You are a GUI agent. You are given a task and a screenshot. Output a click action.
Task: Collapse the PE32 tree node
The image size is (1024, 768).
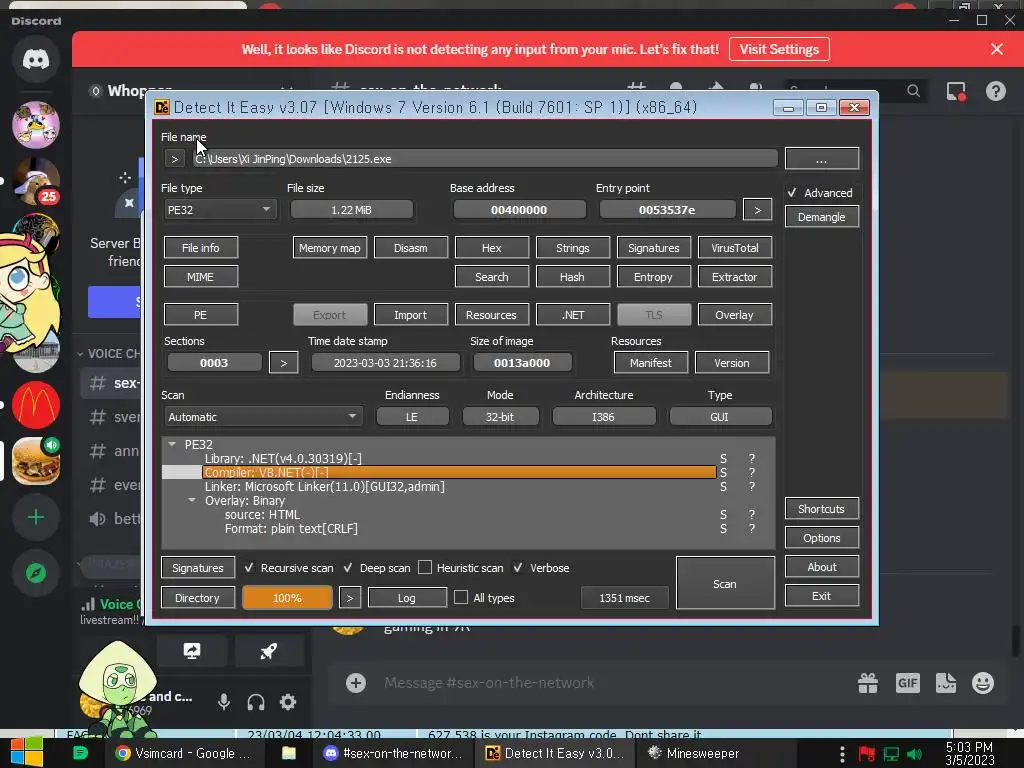click(172, 444)
